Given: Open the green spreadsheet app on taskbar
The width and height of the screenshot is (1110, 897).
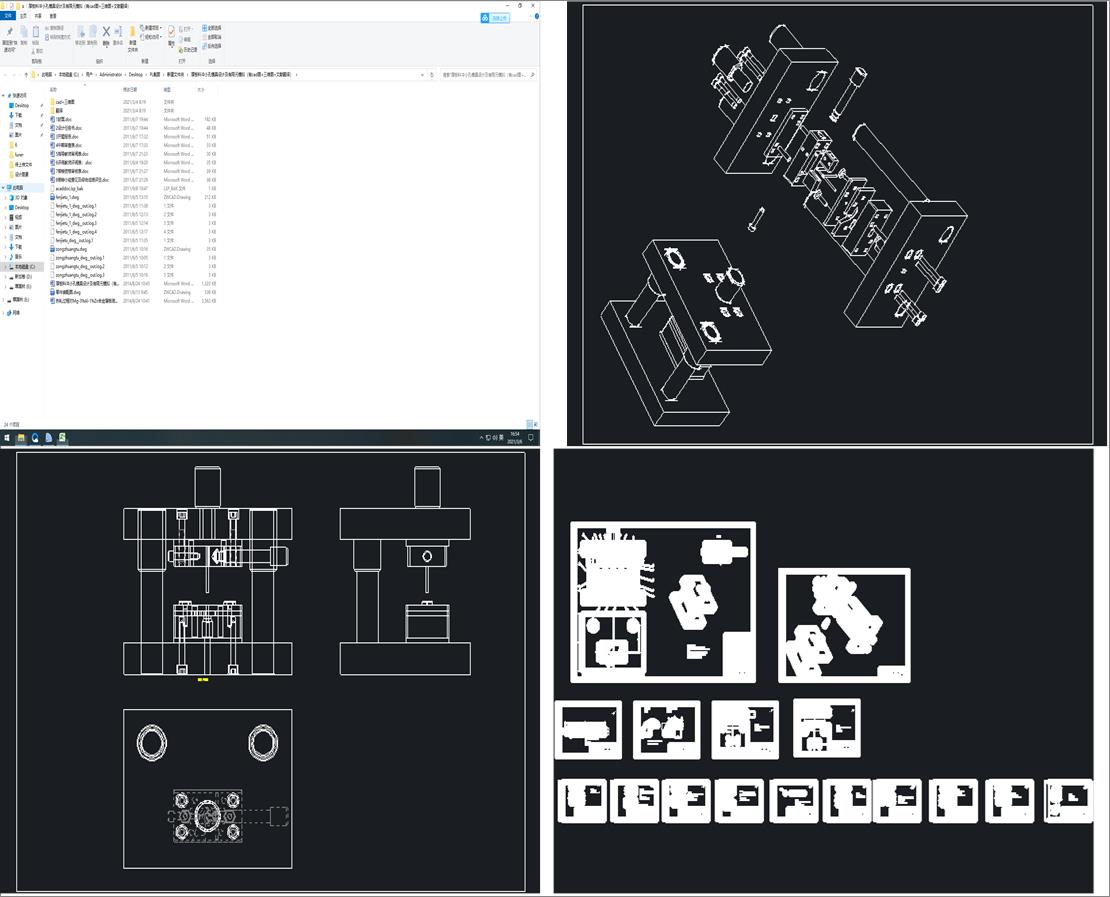Looking at the screenshot, I should (x=62, y=438).
